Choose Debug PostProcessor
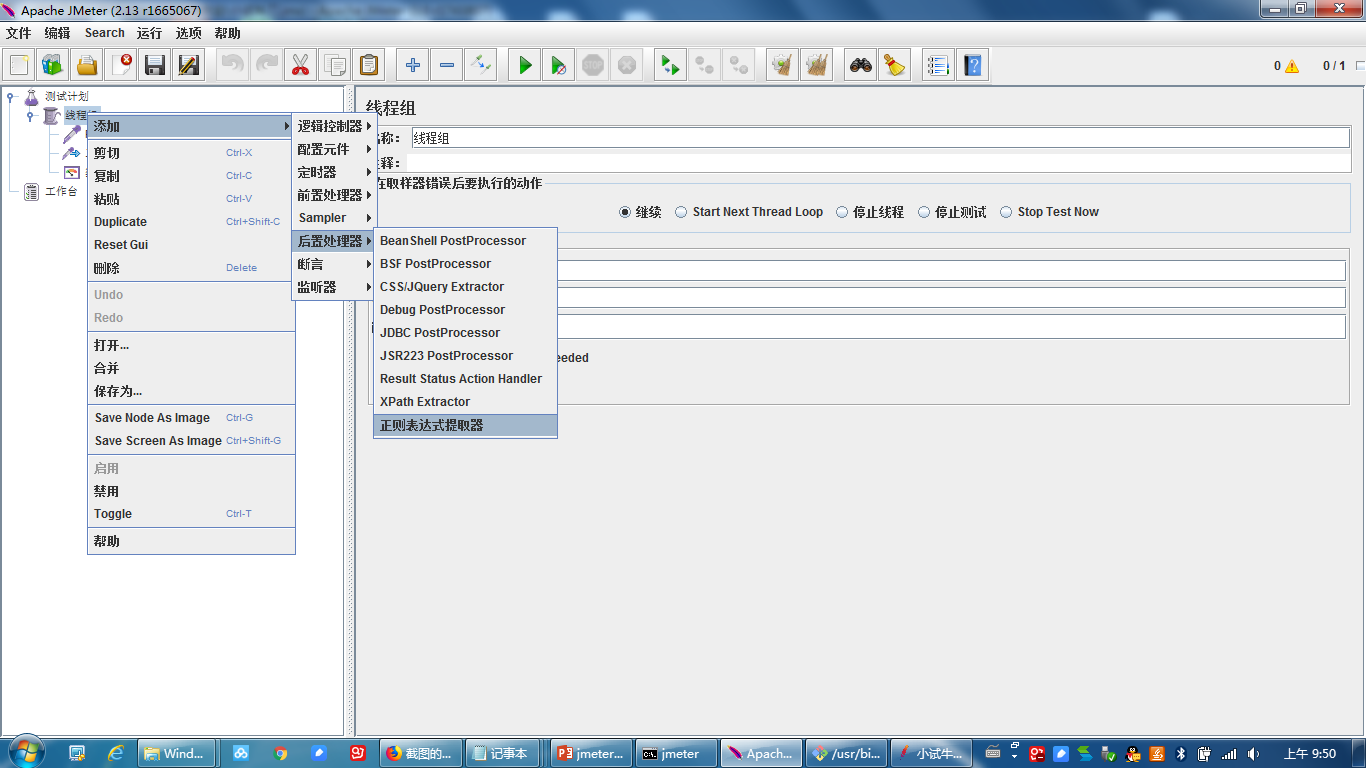 coord(465,310)
